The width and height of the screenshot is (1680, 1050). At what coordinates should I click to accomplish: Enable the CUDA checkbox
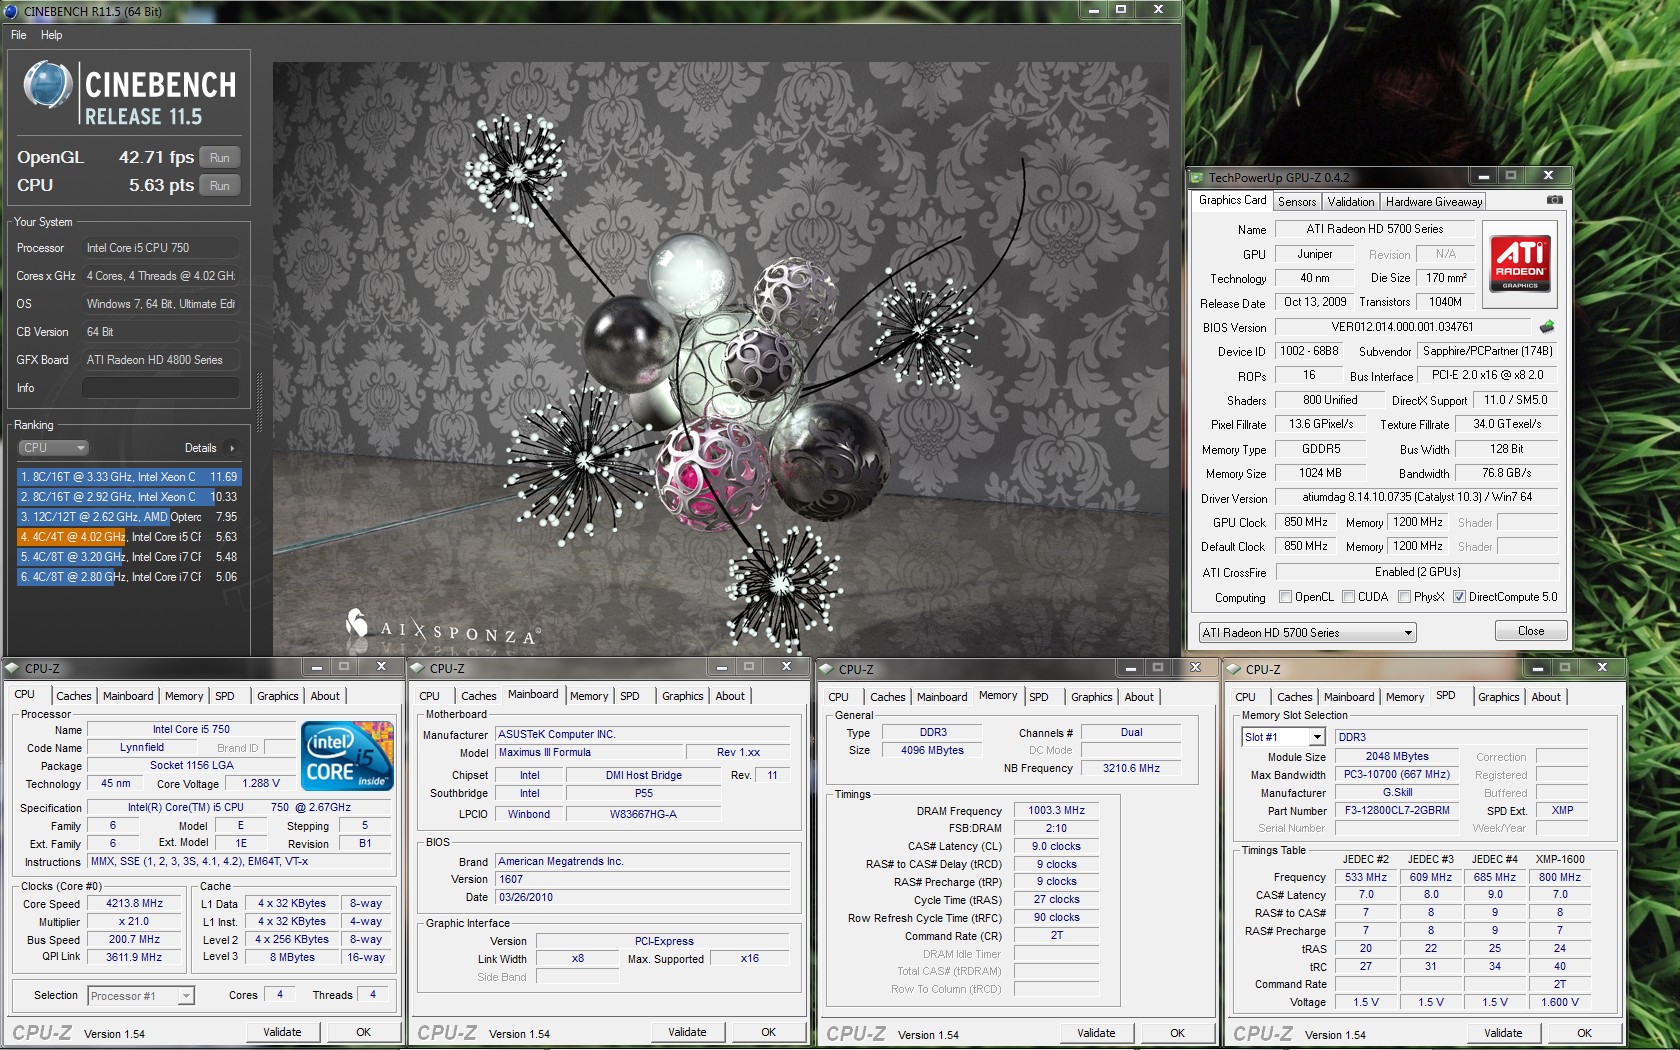tap(1349, 597)
